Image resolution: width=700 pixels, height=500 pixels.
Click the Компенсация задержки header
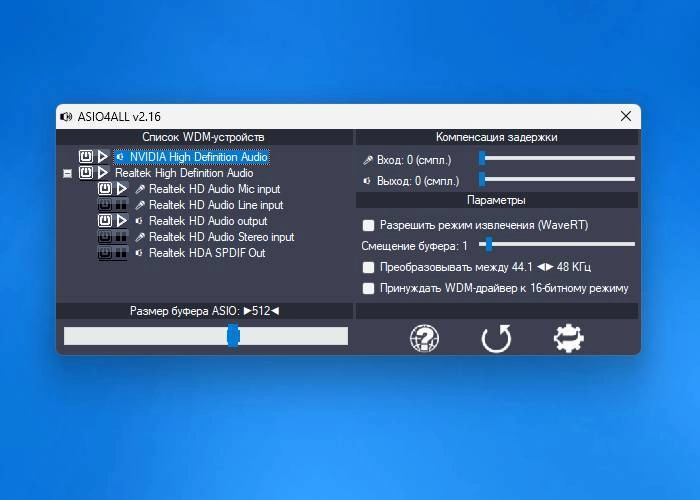coord(496,137)
